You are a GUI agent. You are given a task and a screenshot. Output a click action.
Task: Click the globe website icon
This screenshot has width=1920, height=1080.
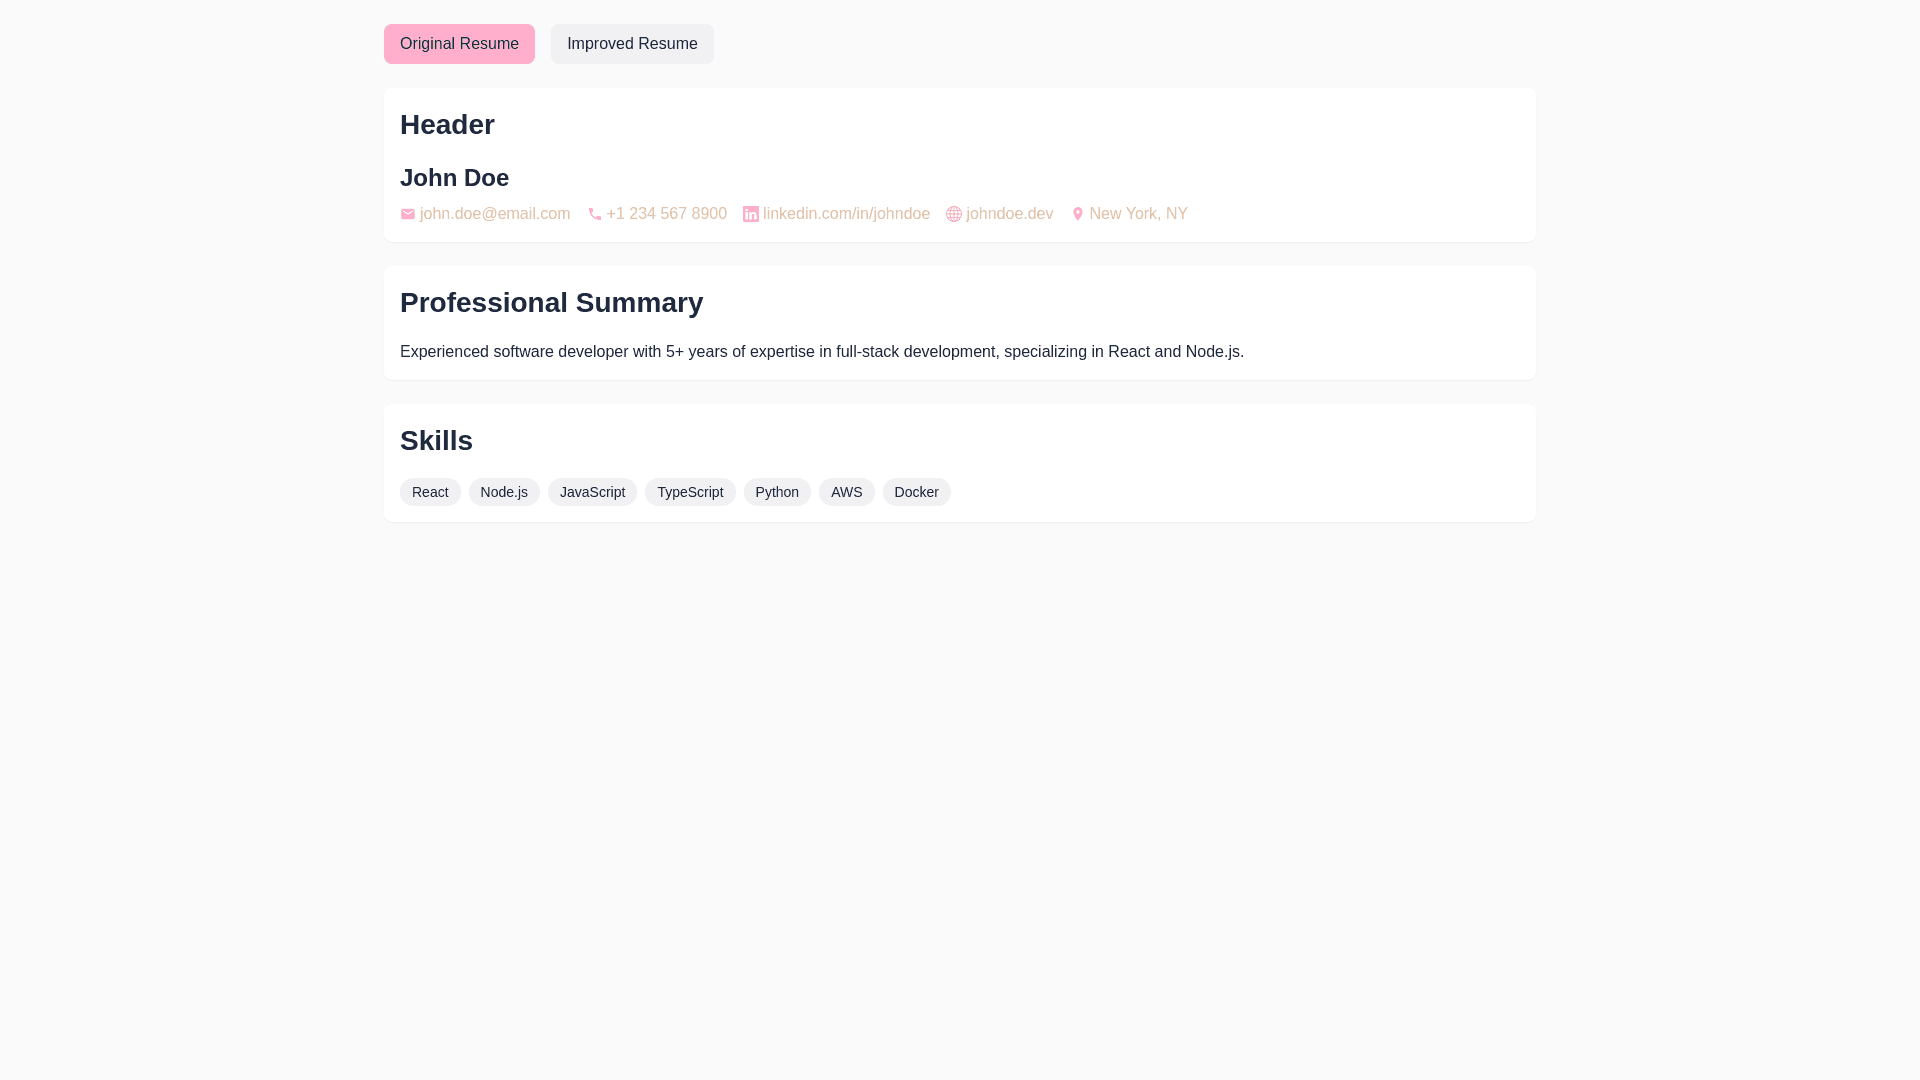tap(954, 214)
